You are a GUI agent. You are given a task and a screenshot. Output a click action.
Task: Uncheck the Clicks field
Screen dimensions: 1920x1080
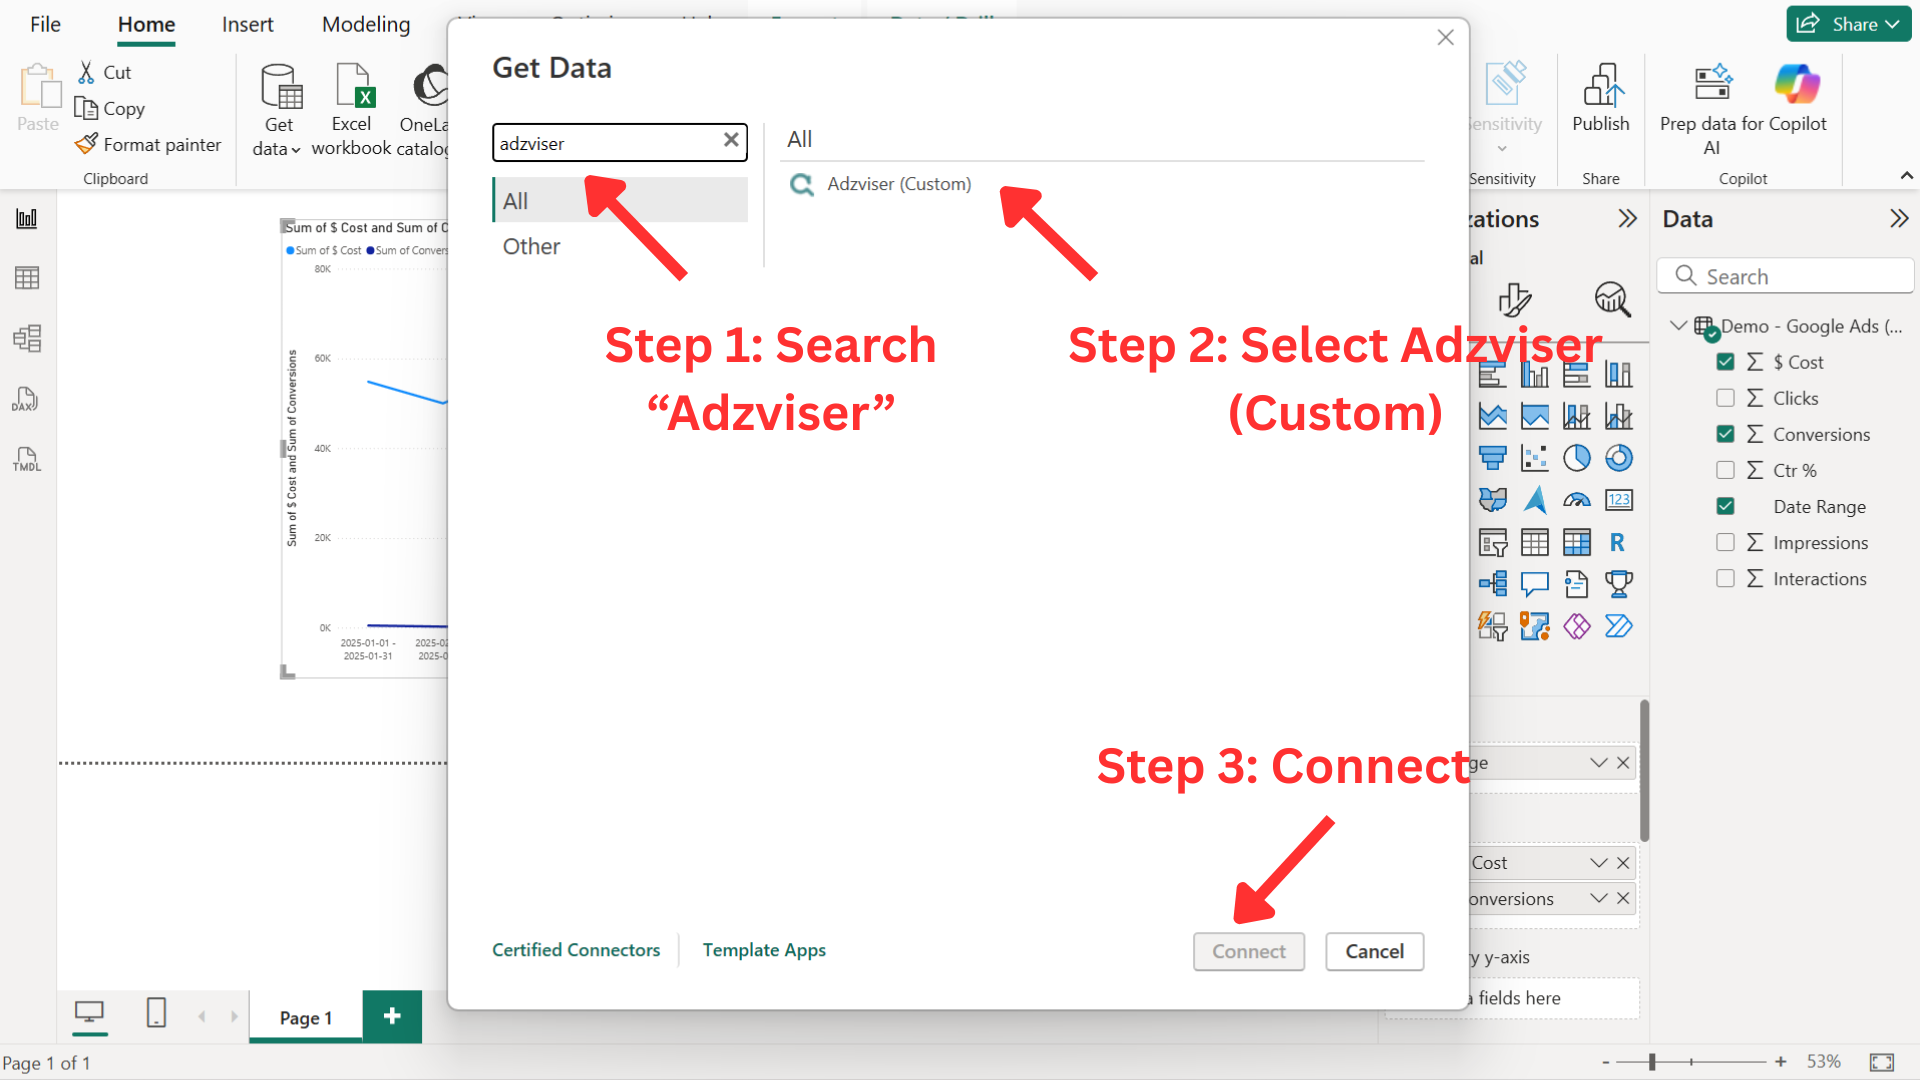(x=1725, y=397)
